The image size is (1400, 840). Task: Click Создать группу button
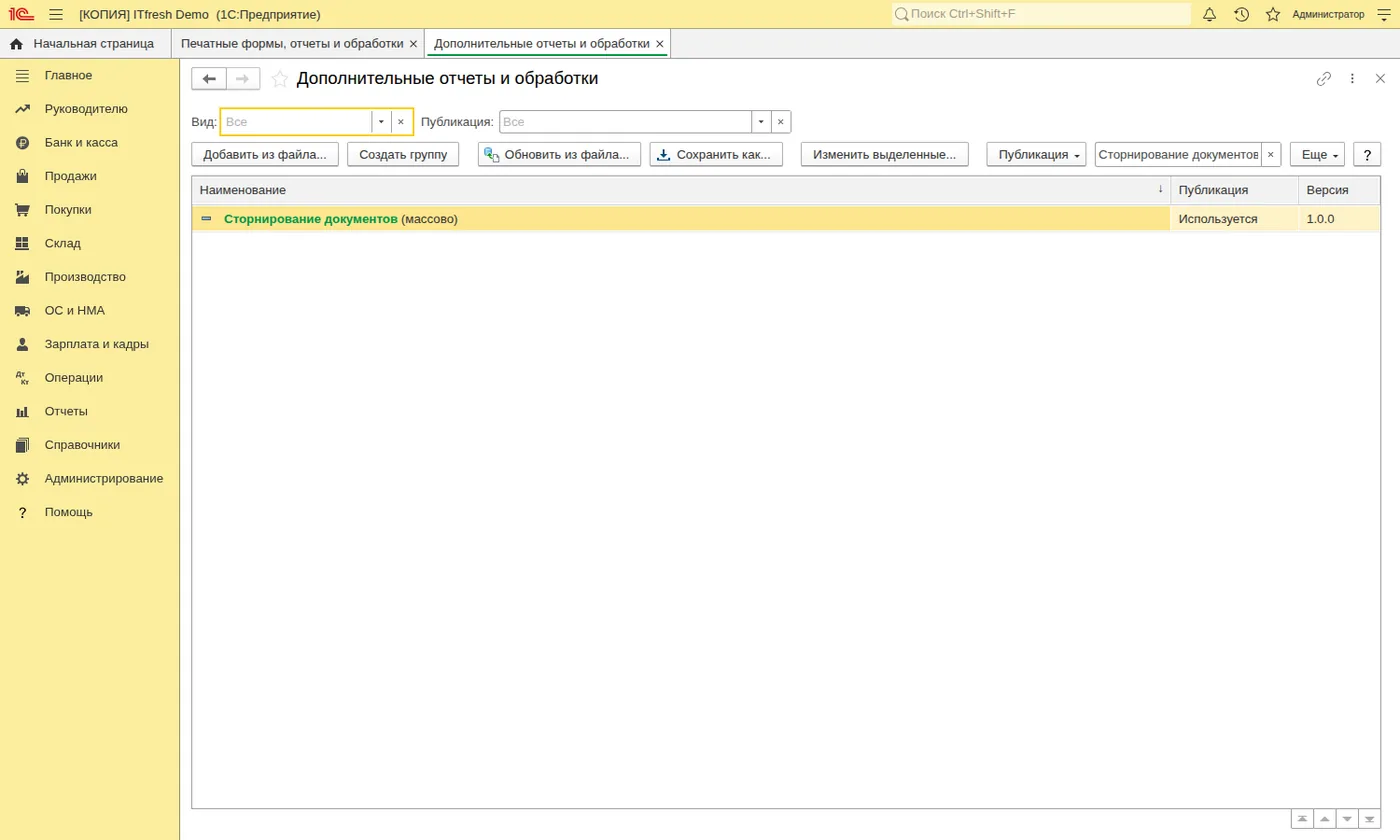pos(403,154)
